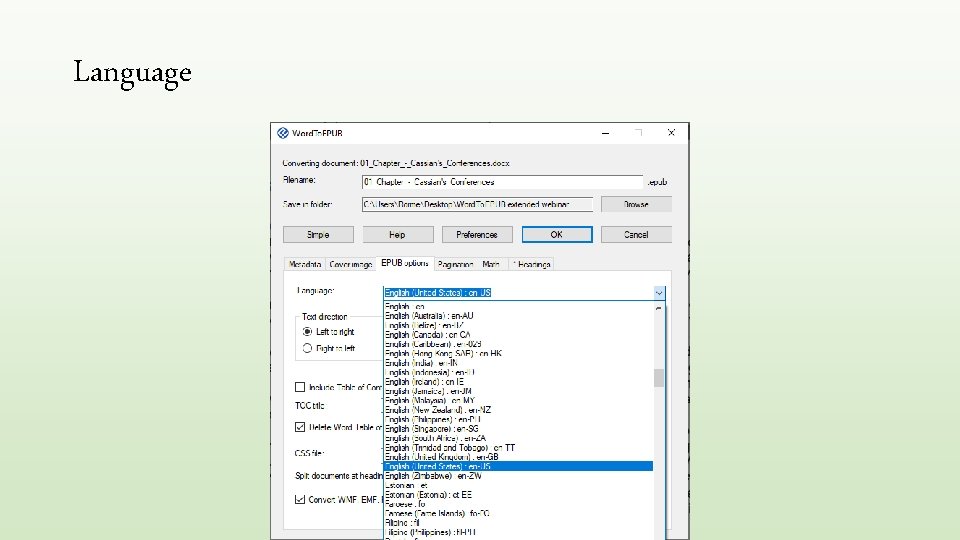Screen dimensions: 960x540
Task: Select the EPUB options tab
Action: coord(405,263)
